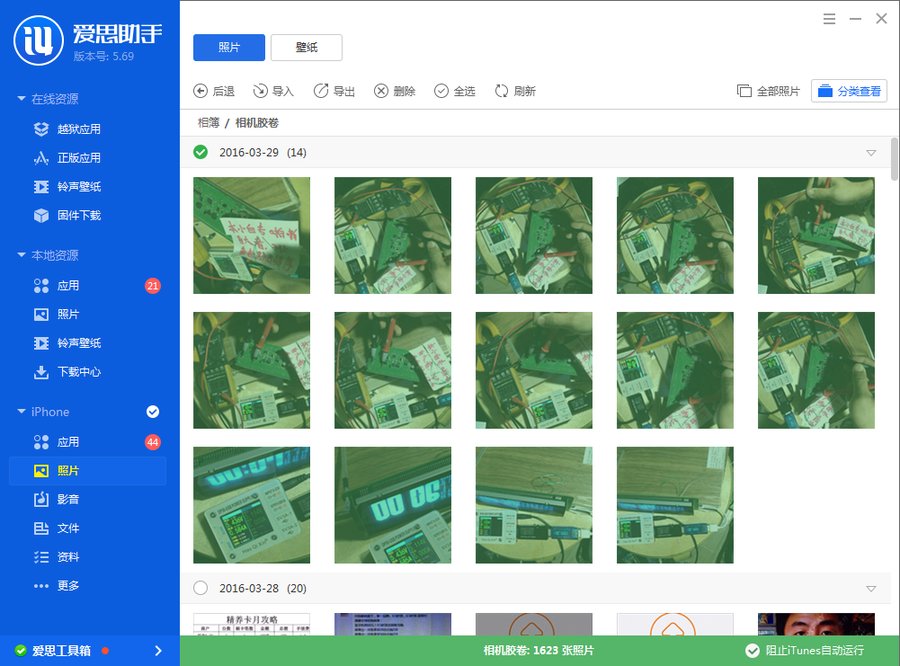
Task: Open the hamburger menu at window top
Action: (x=829, y=19)
